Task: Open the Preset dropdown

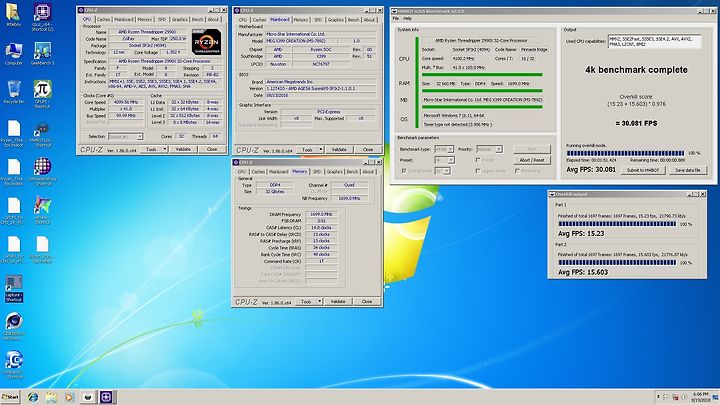Action: (x=444, y=160)
